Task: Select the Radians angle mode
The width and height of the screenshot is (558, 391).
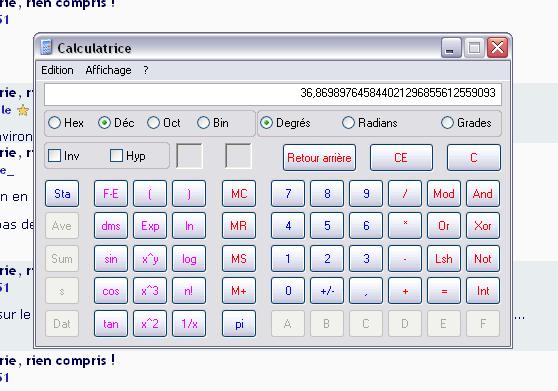Action: 370,123
